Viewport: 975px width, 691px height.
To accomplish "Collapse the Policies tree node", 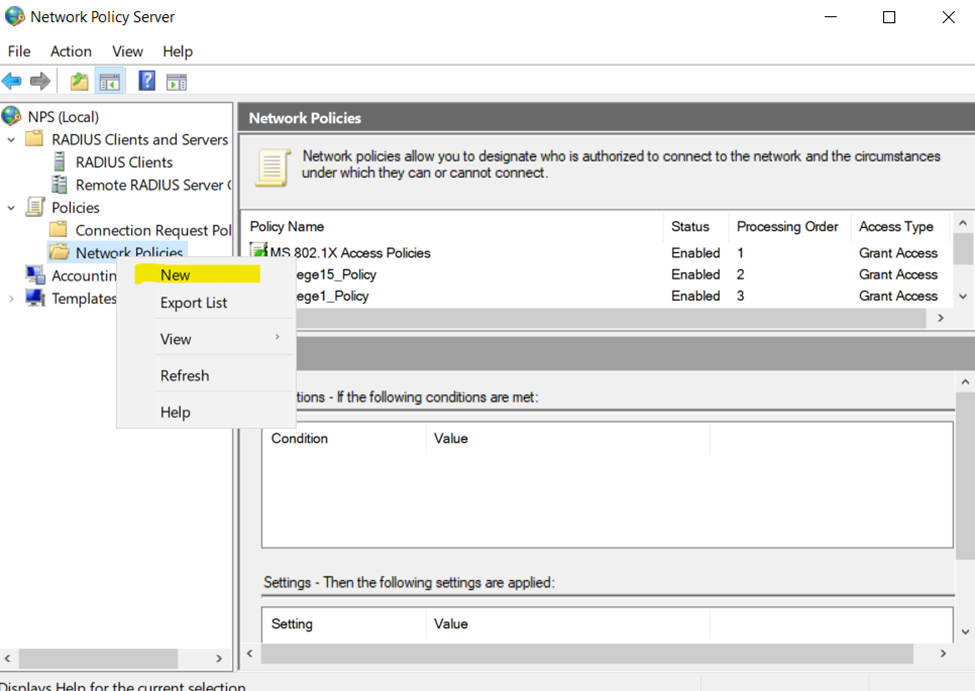I will [x=11, y=208].
